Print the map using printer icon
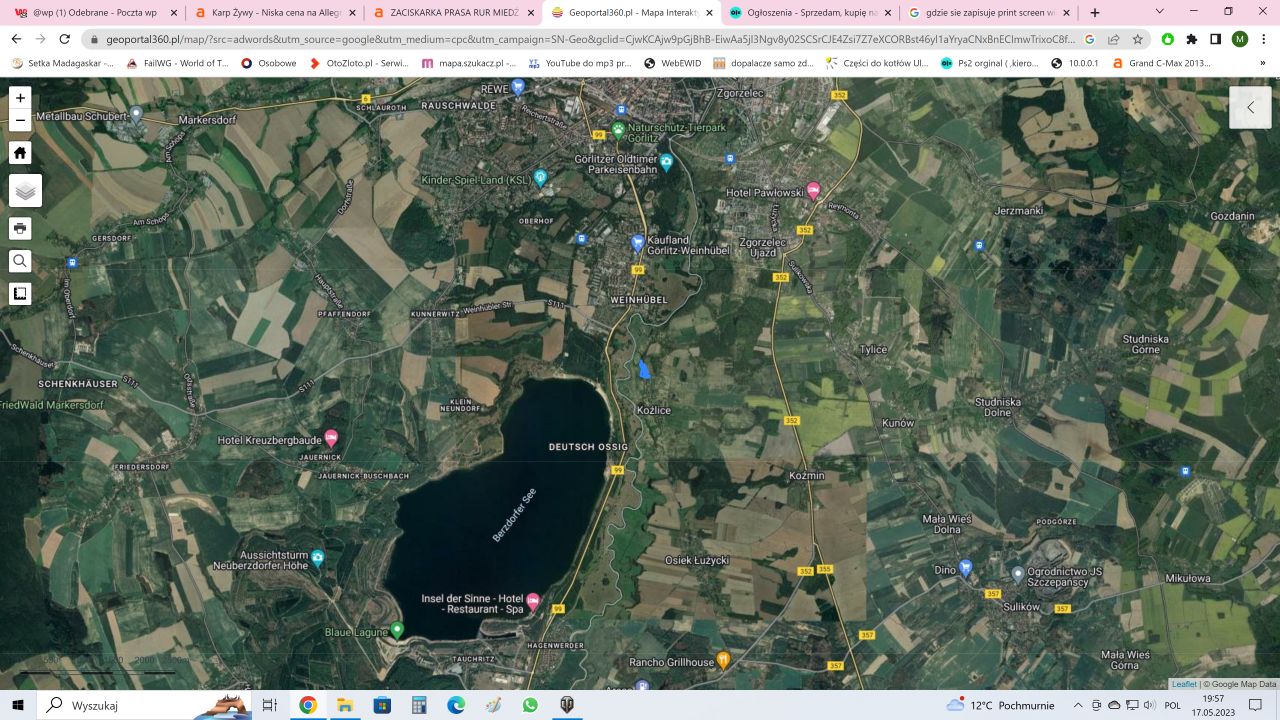This screenshot has width=1280, height=720. 20,229
